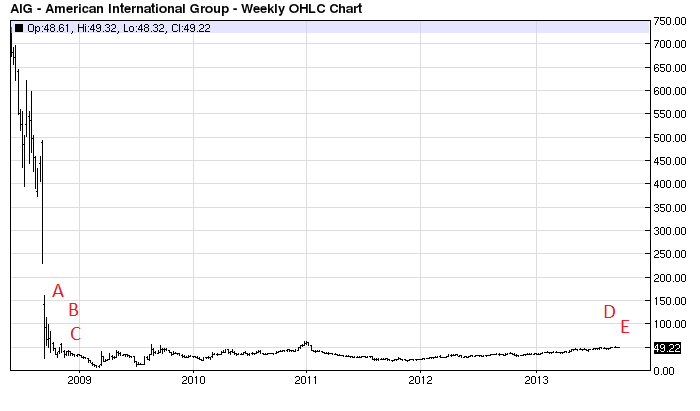Click the 300.00 price axis label
Viewport: 700px width, 411px height.
pyautogui.click(x=670, y=231)
